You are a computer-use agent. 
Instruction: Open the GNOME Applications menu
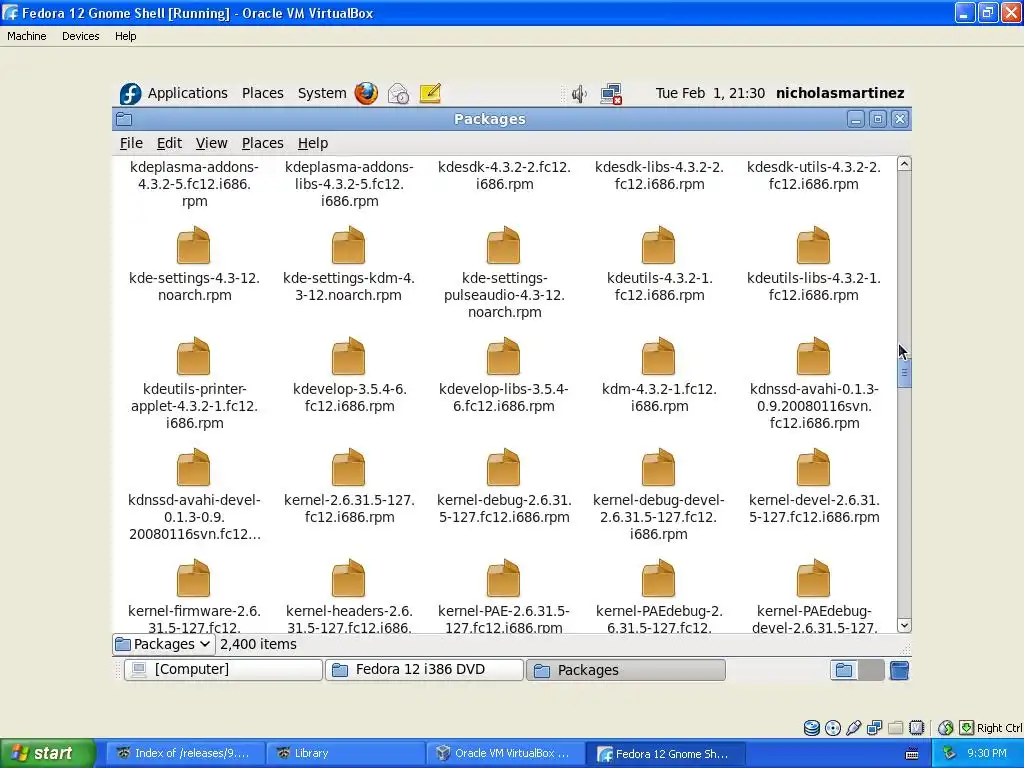pos(187,93)
